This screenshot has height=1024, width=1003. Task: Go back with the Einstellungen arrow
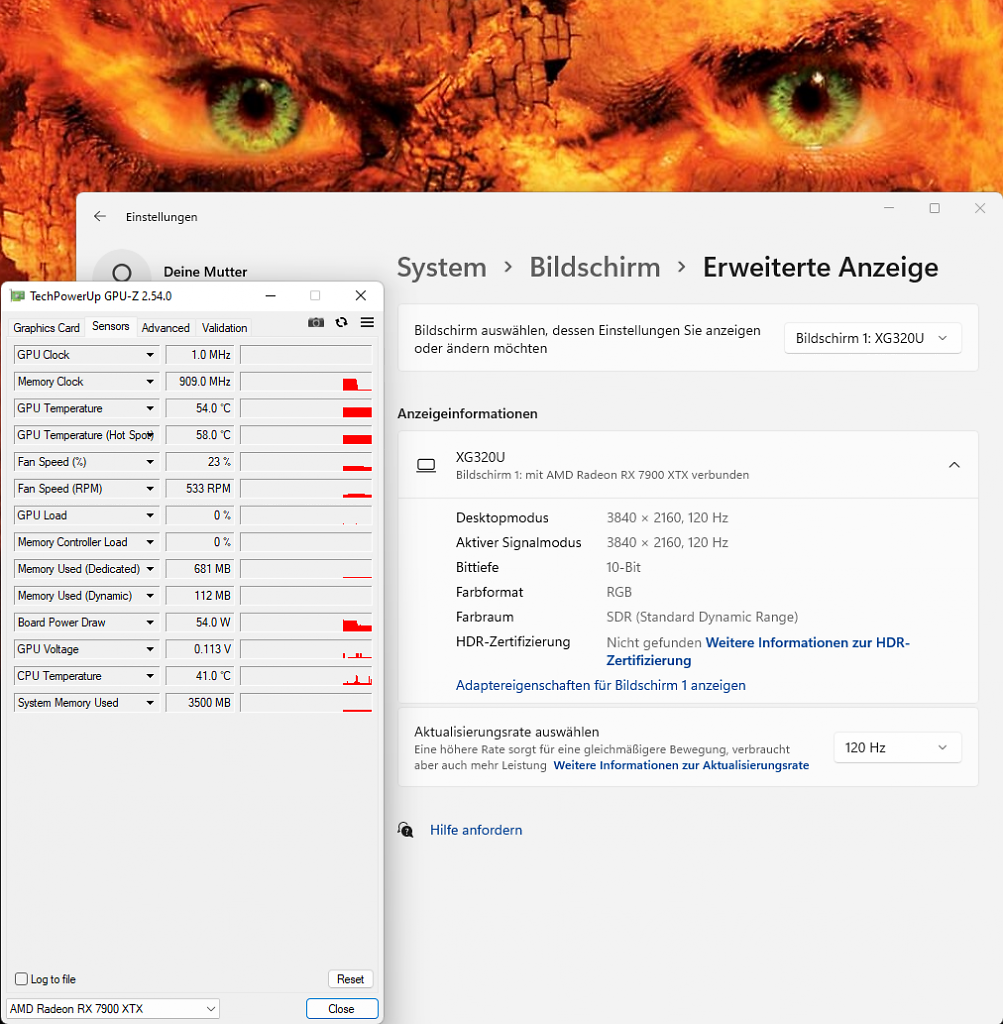[x=100, y=216]
